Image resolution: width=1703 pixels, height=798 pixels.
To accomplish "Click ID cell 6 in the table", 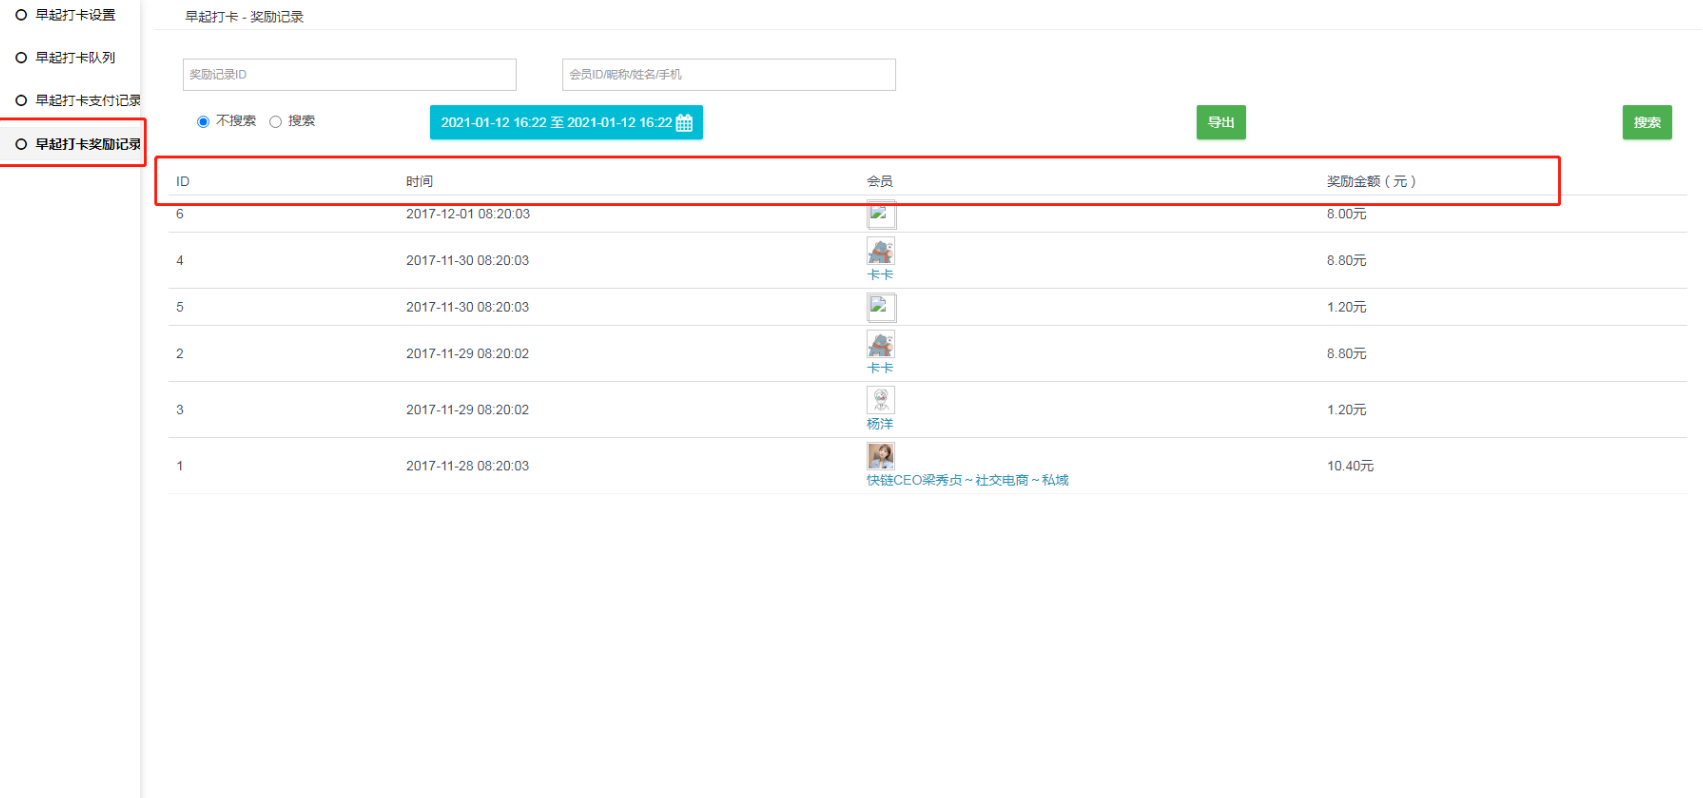I will [x=180, y=214].
